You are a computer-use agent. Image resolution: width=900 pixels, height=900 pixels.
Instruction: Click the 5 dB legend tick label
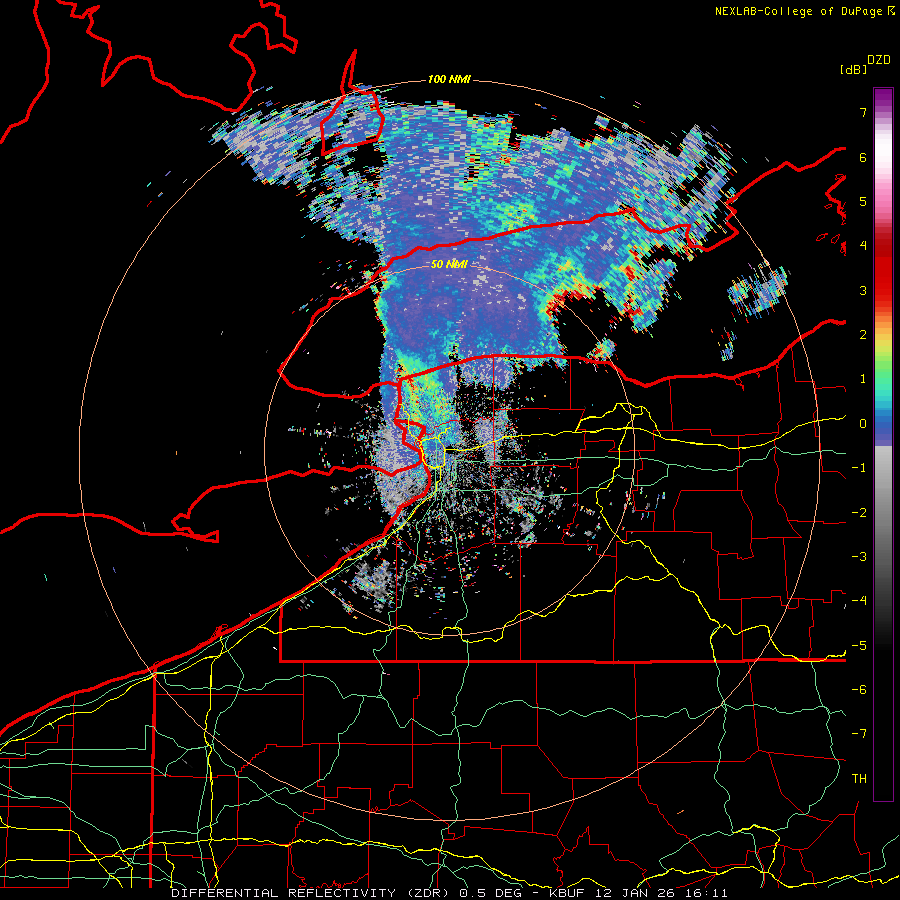pos(863,201)
